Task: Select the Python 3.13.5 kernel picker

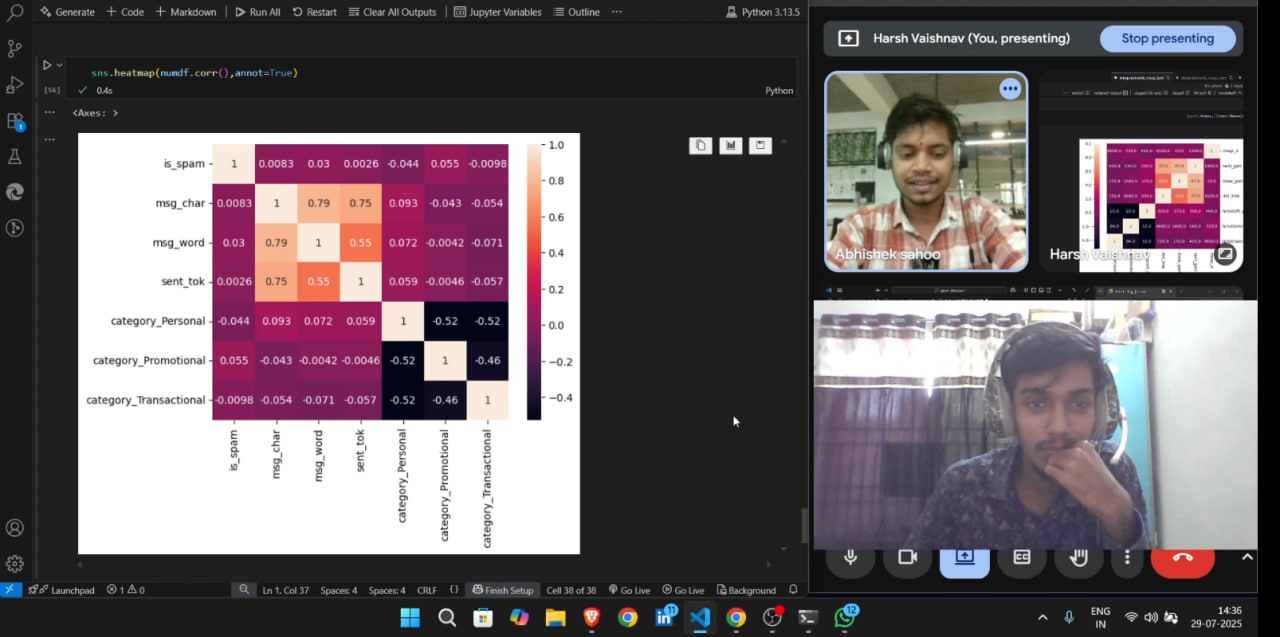Action: (x=762, y=12)
